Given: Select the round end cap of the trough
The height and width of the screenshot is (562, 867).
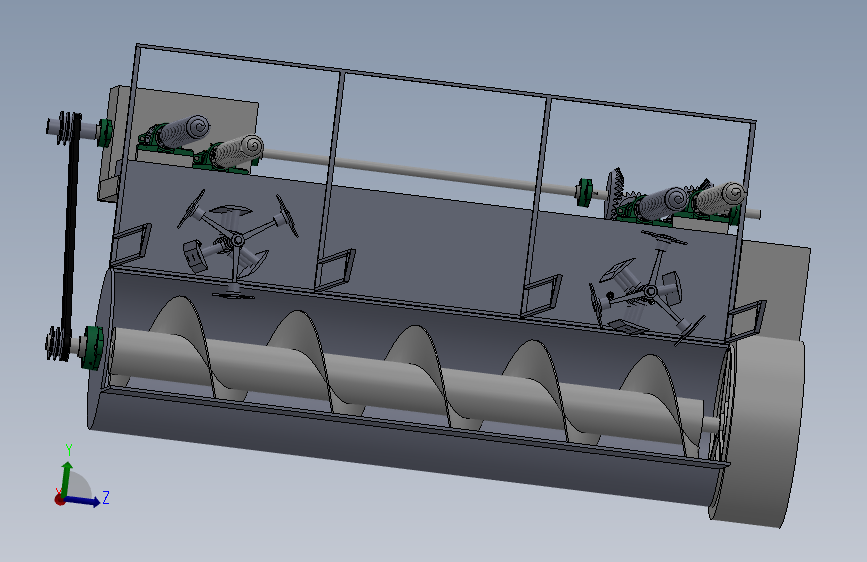Looking at the screenshot, I should click(x=760, y=431).
